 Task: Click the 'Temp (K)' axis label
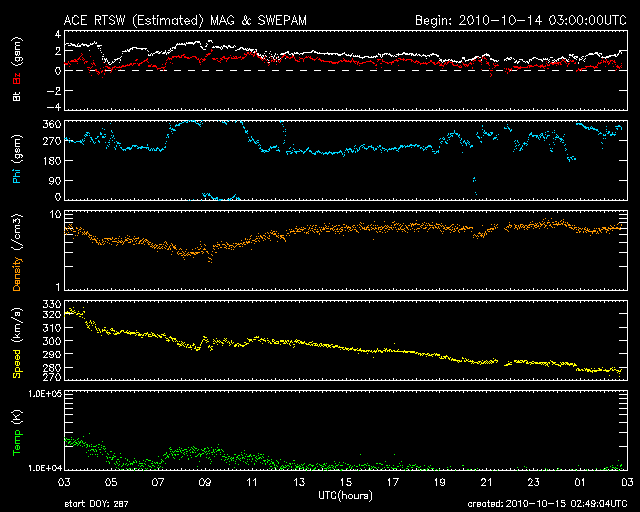click(17, 433)
